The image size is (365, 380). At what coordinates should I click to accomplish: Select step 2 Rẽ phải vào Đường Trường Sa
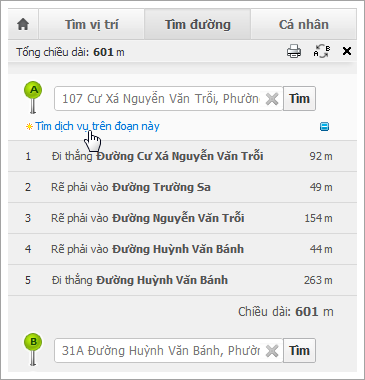click(182, 187)
